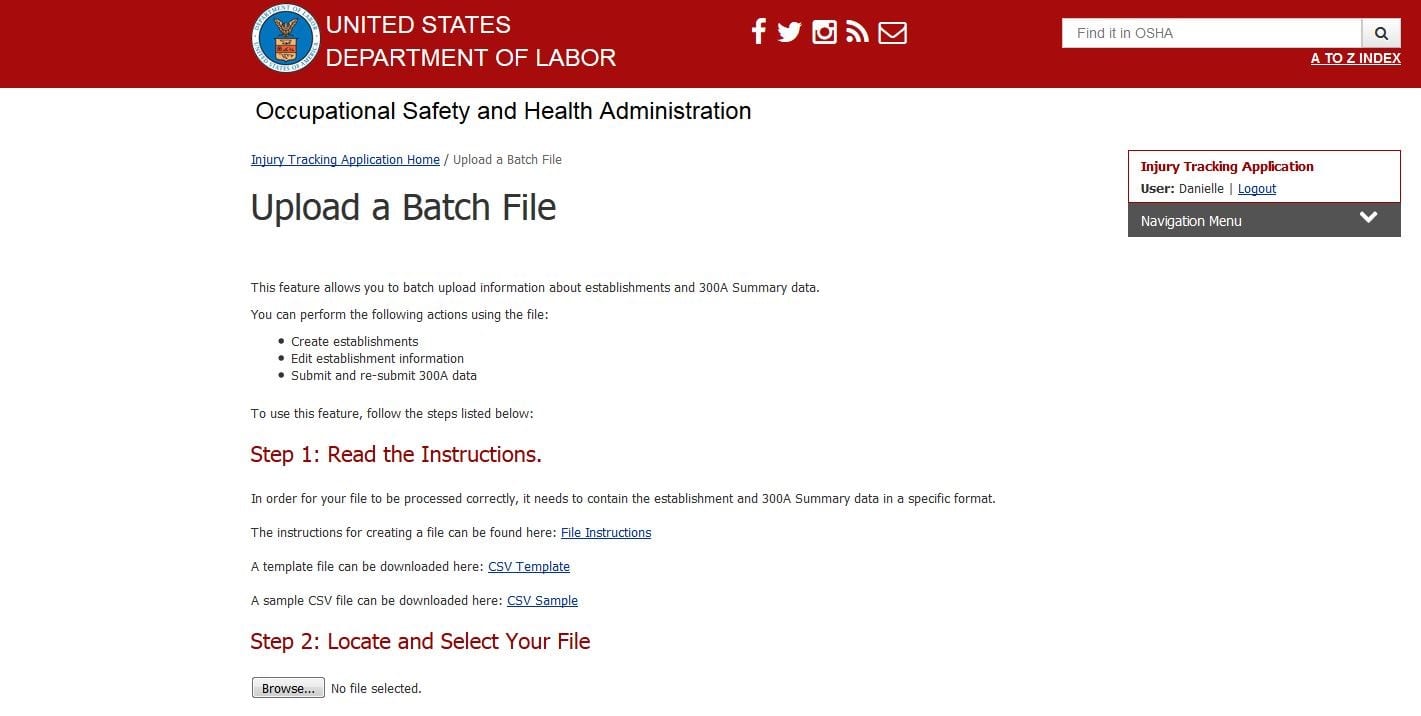1421x716 pixels.
Task: Open the A TO Z INDEX link
Action: click(x=1355, y=58)
